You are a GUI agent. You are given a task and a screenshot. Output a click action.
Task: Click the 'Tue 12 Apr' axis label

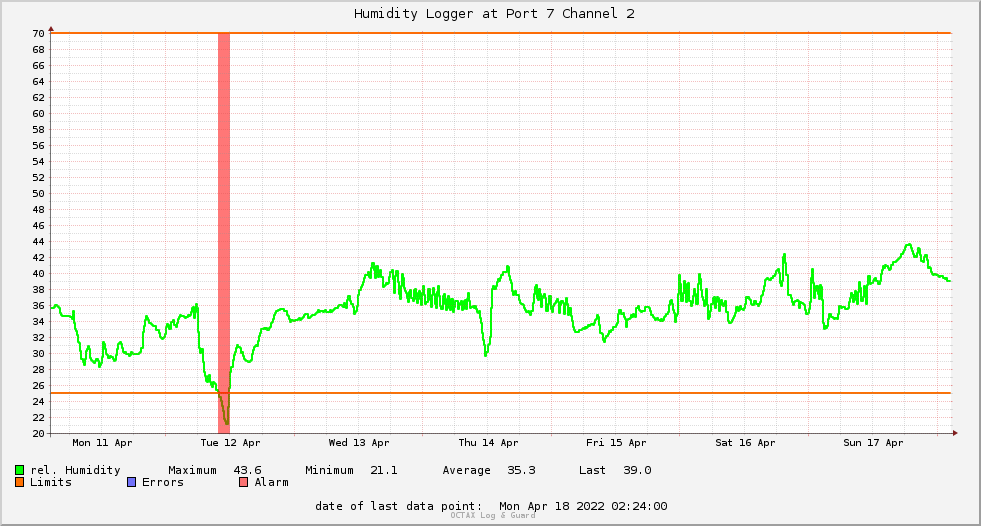[x=230, y=443]
